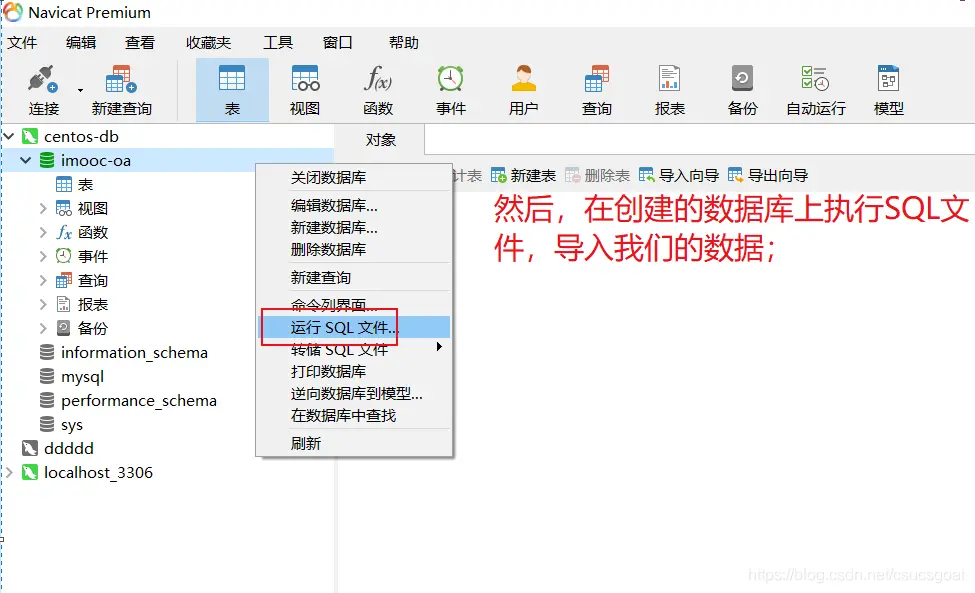Select the mysql database
This screenshot has height=593, width=975.
82,377
